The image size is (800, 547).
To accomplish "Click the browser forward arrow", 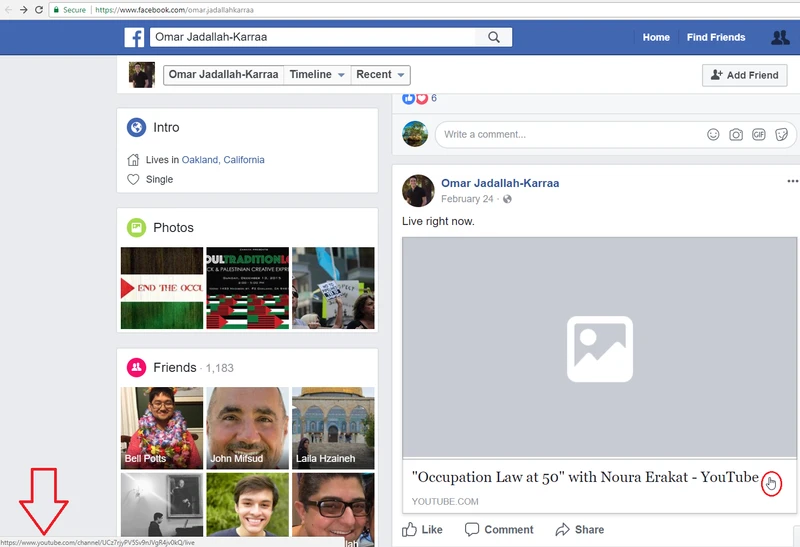I will (23, 10).
